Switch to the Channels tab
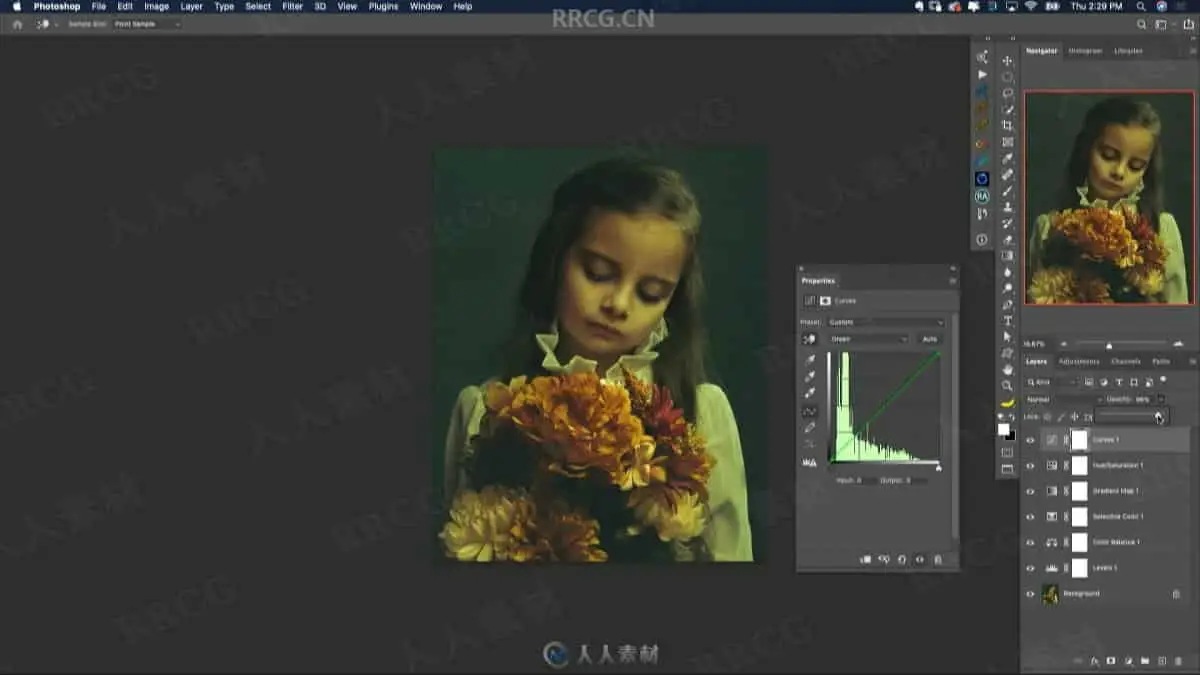1200x675 pixels. tap(1126, 361)
